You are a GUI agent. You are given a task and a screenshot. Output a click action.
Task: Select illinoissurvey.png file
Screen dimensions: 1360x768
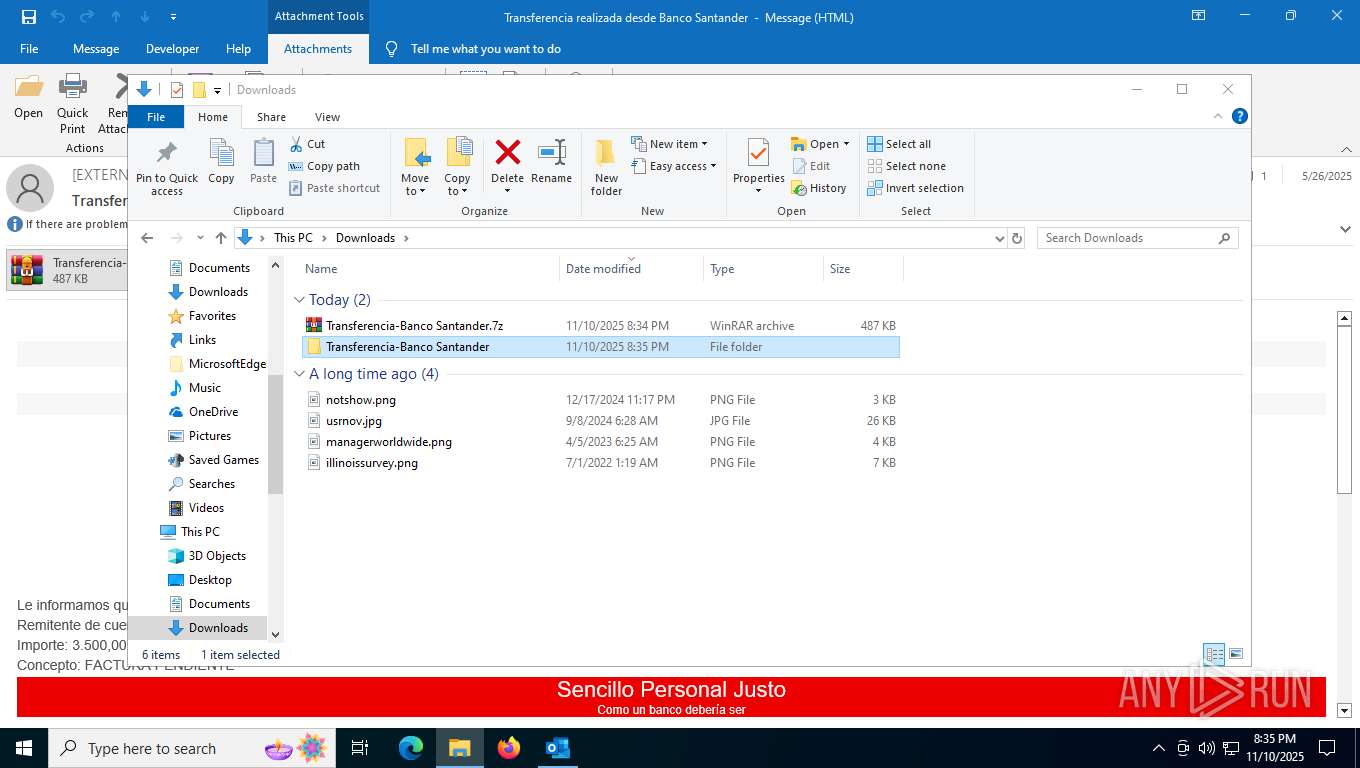coord(600,463)
